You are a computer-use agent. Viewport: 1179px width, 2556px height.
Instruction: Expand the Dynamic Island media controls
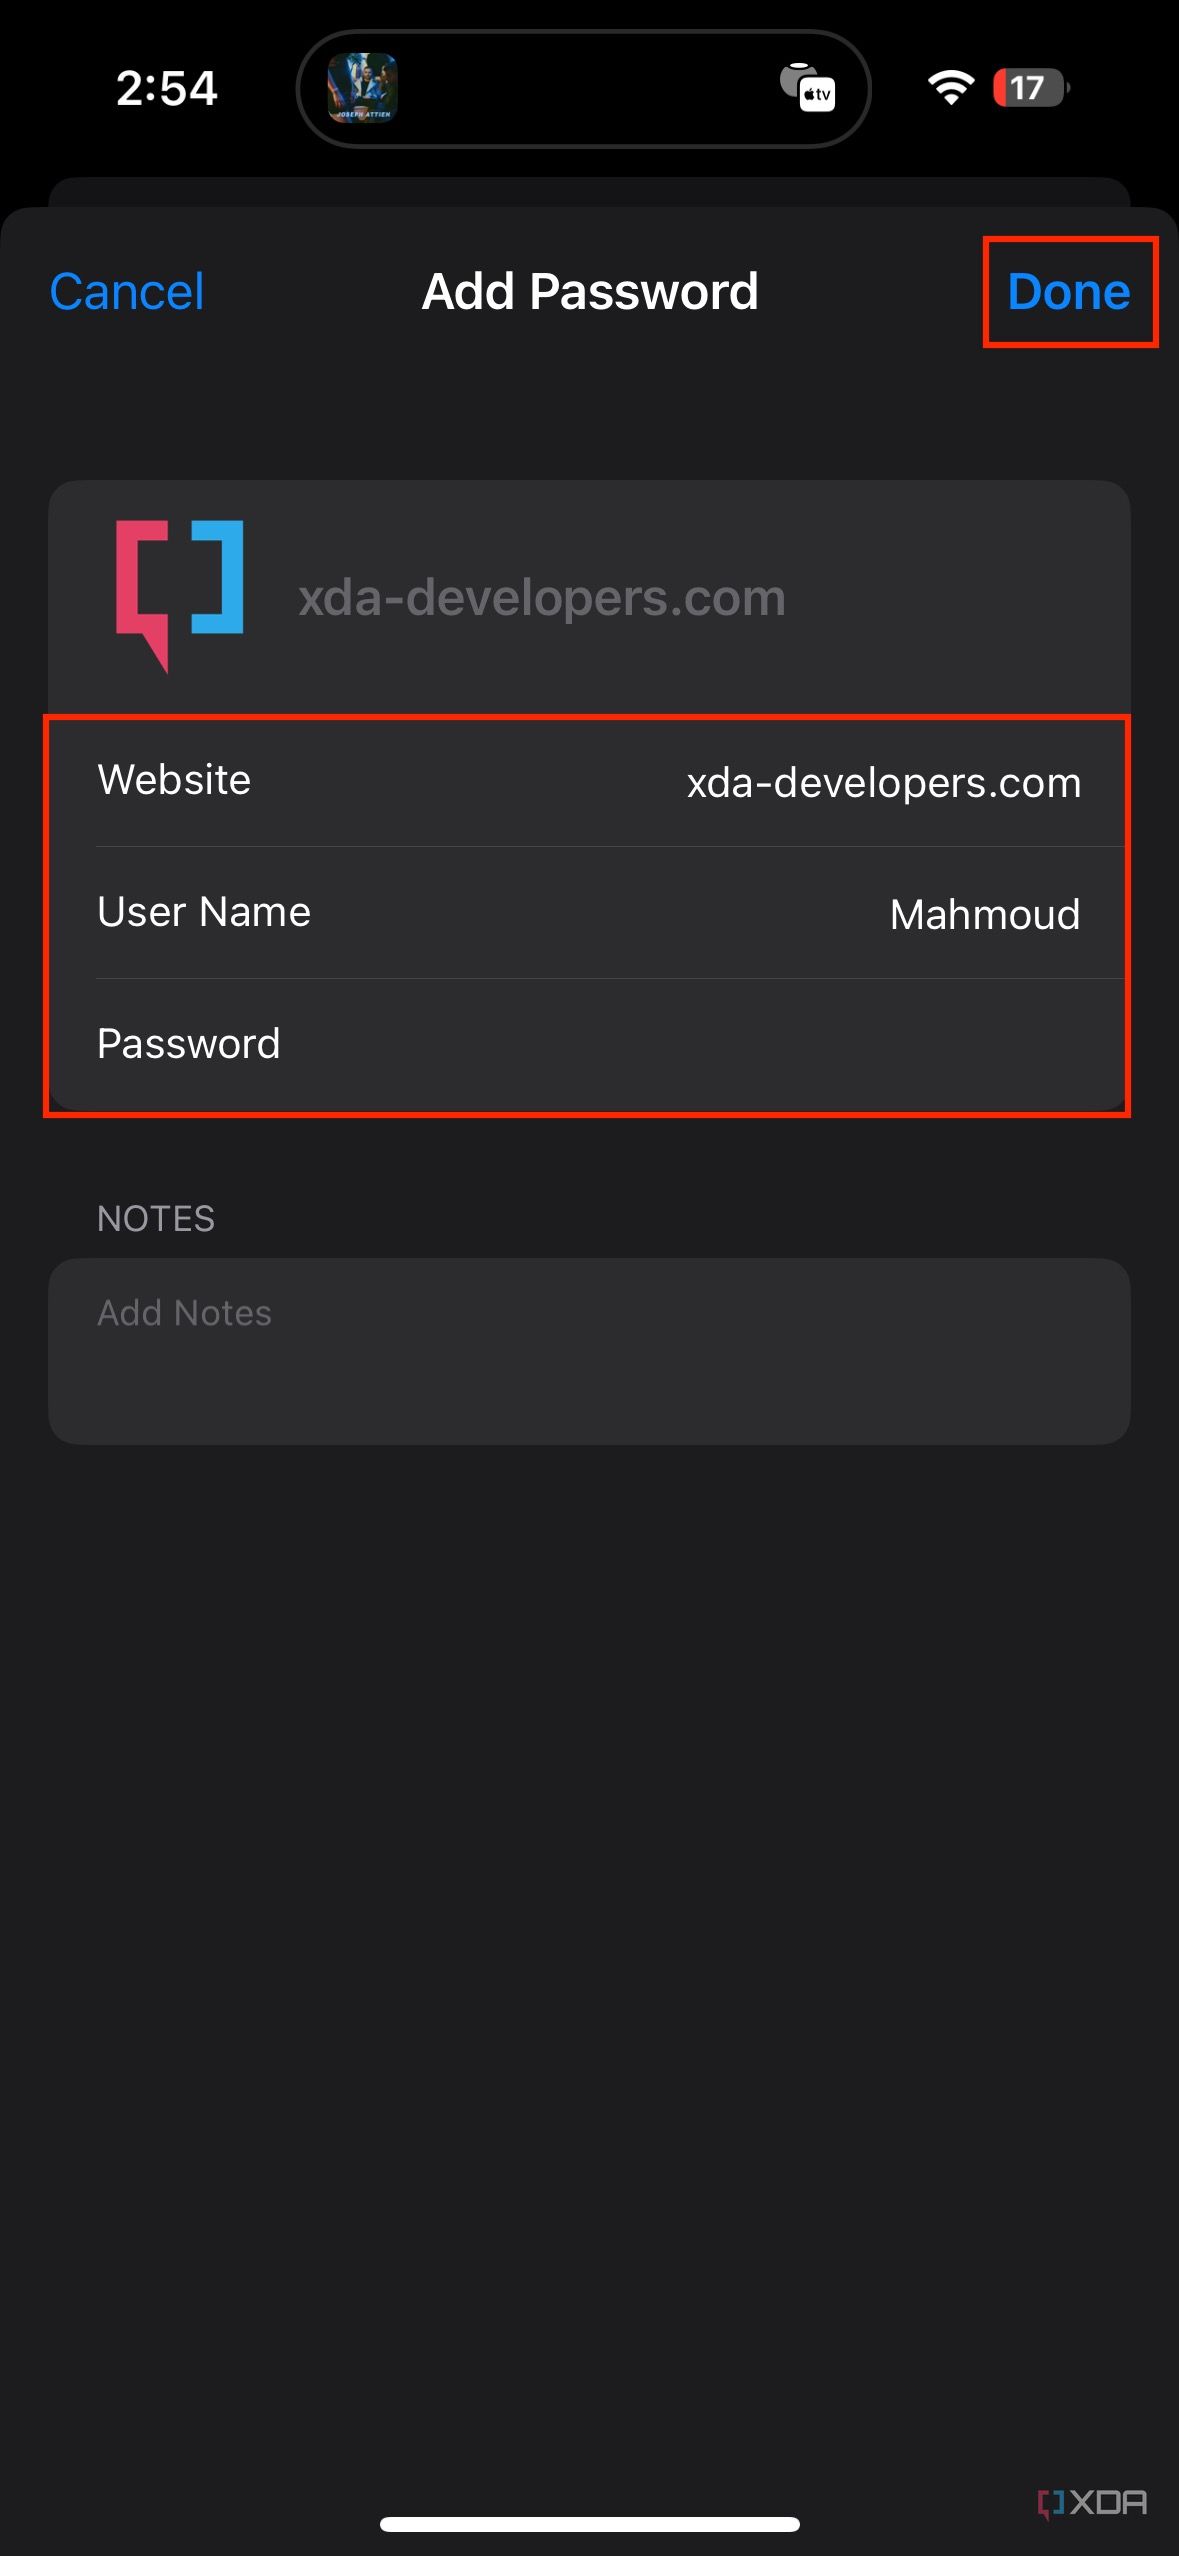[x=585, y=90]
